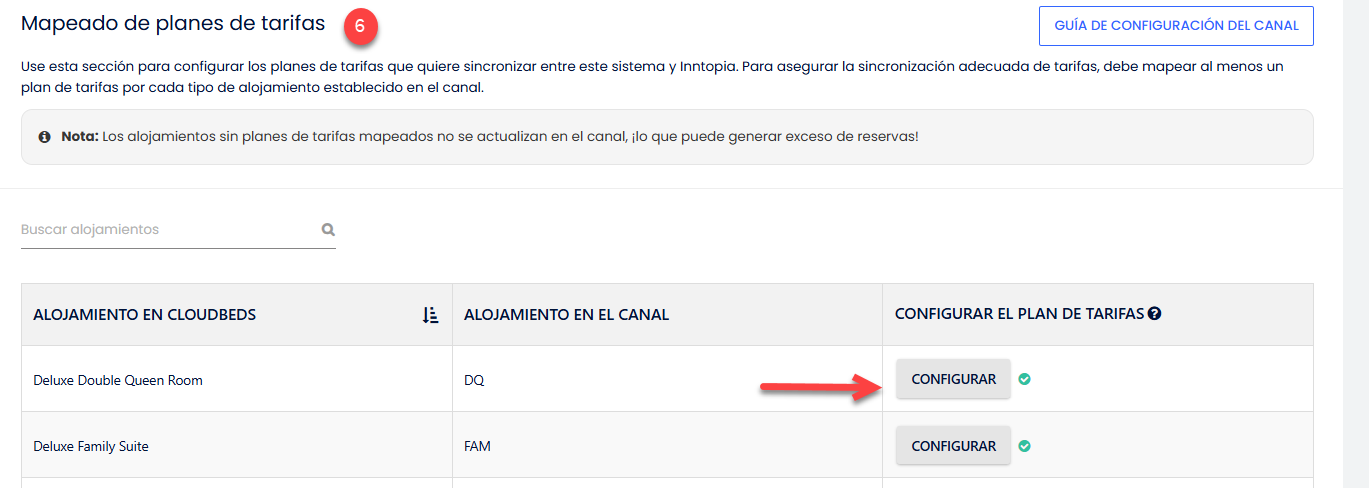Click the Deluxe Double Queen Room row name
The image size is (1369, 488).
point(118,380)
